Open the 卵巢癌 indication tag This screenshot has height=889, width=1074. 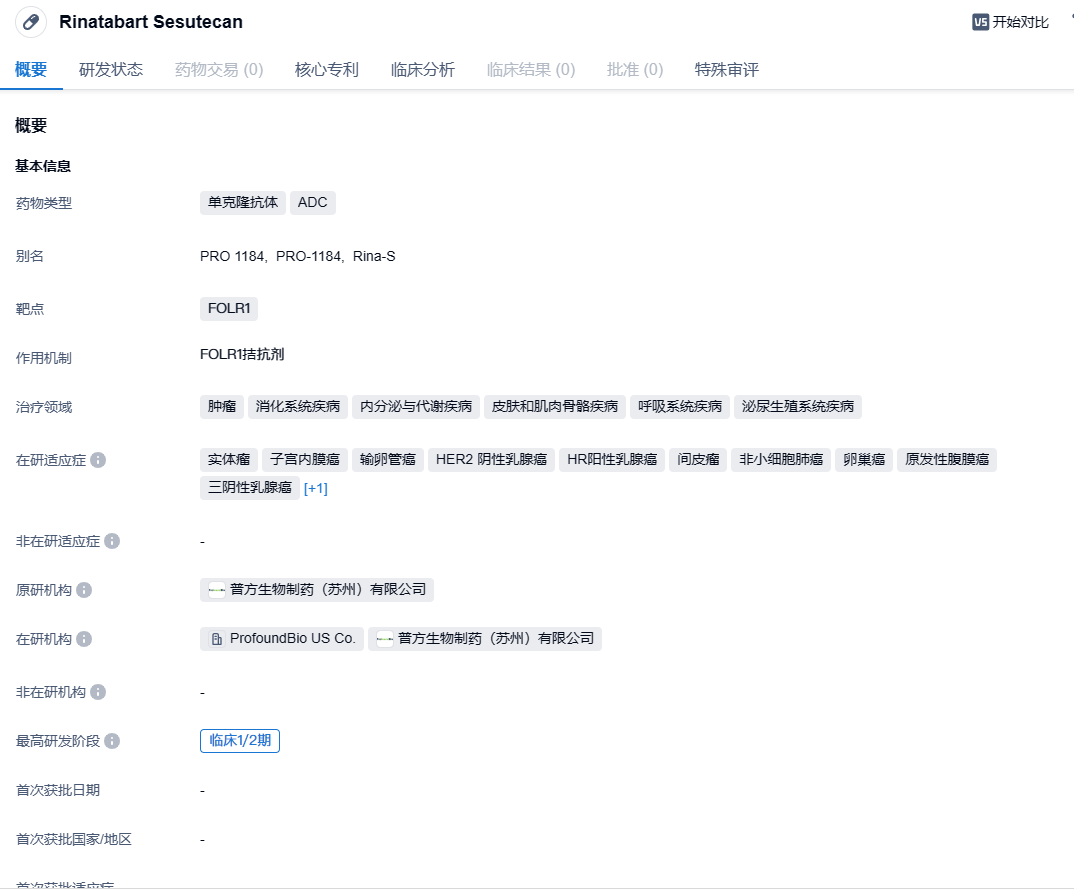[x=863, y=460]
